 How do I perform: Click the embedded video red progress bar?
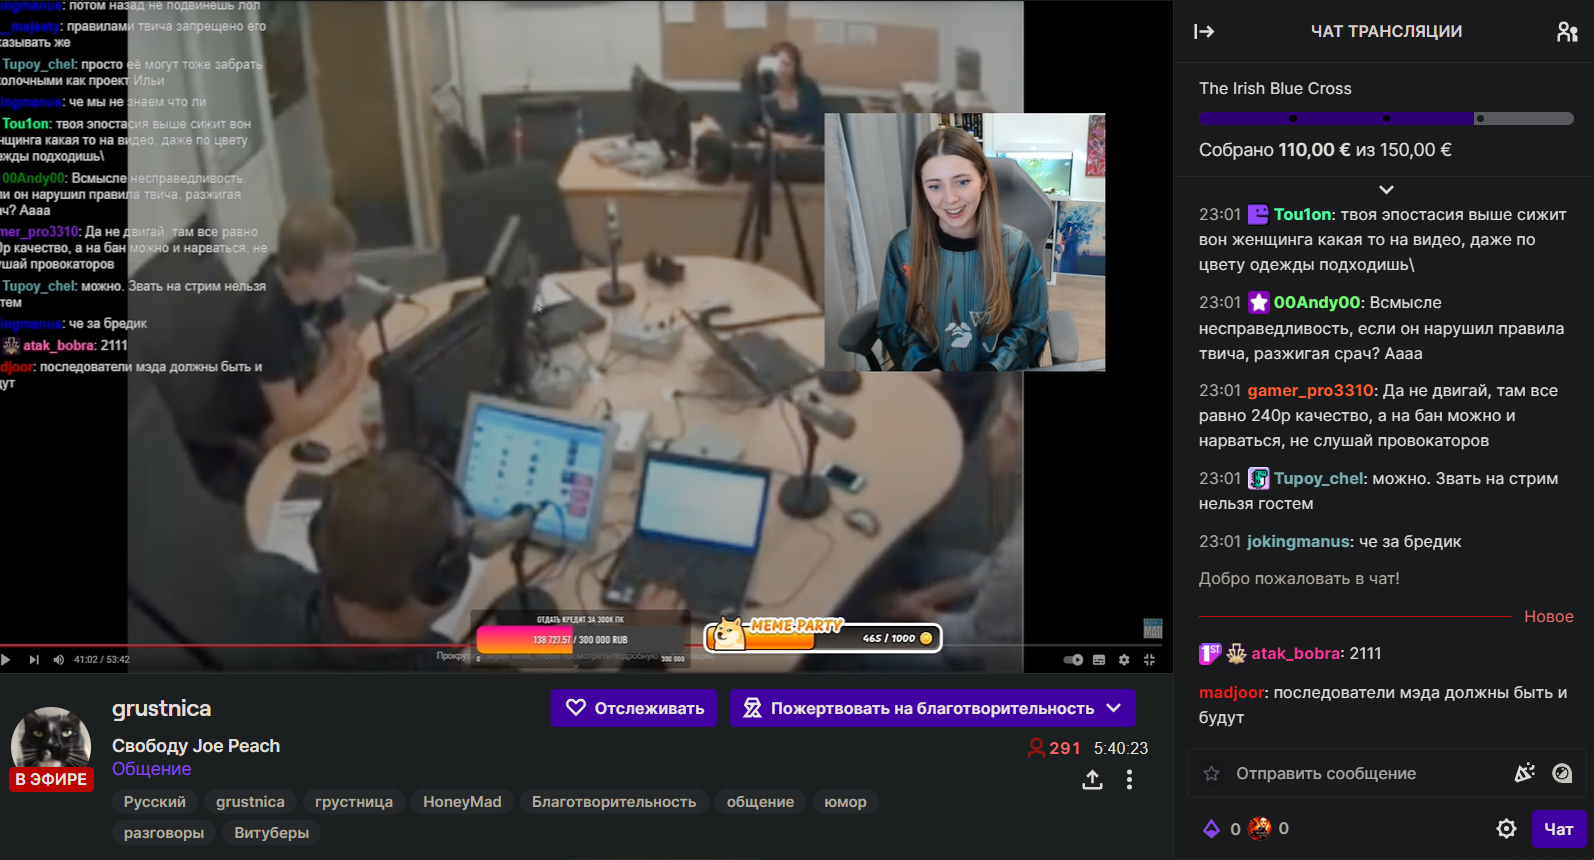pos(580,646)
